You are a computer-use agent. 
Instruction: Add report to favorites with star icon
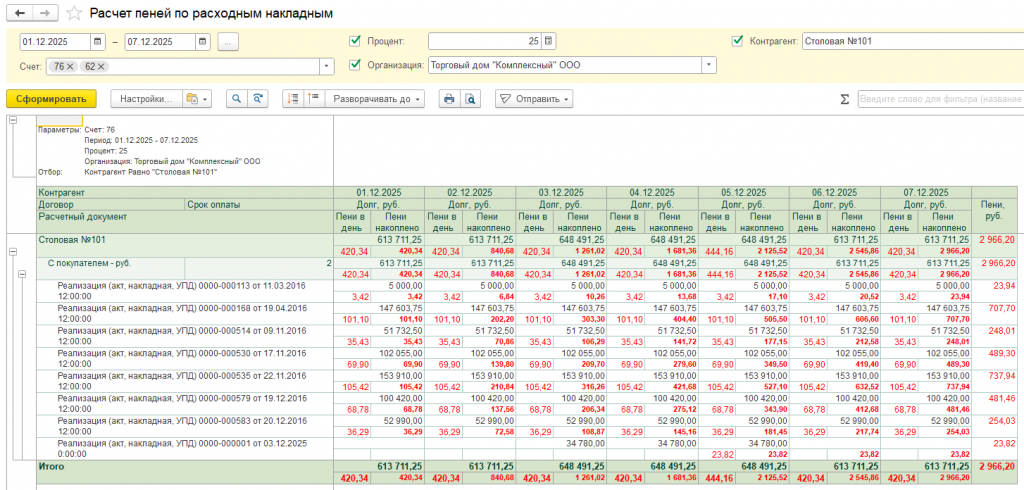click(75, 14)
